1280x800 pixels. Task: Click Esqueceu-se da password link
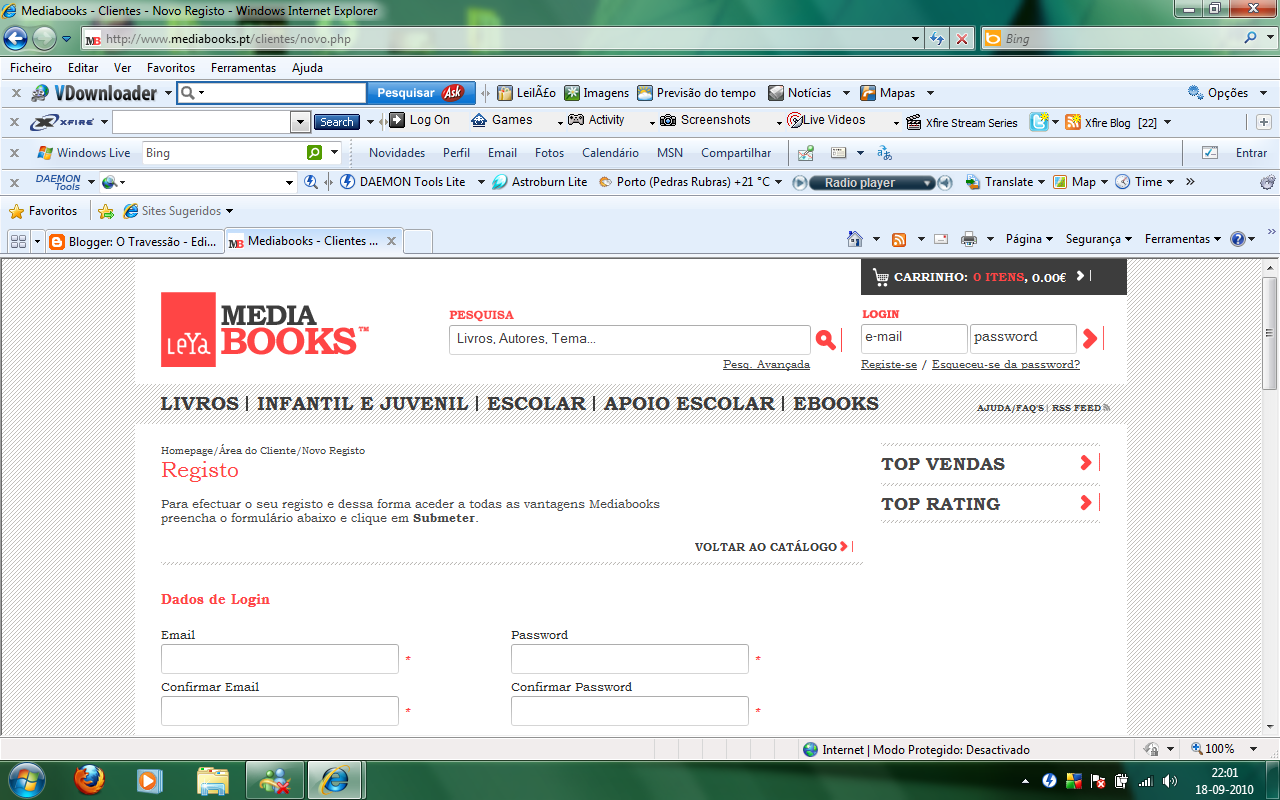pos(1006,365)
